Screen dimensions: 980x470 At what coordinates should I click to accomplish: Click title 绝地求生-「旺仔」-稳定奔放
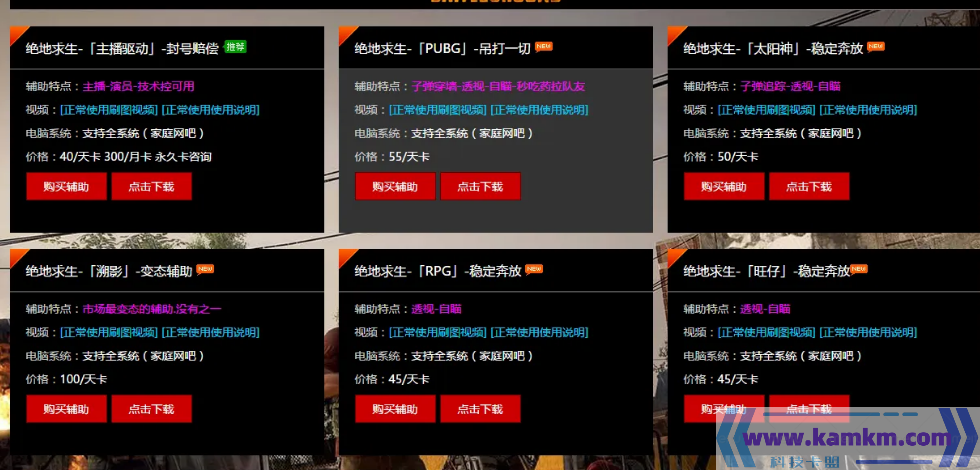coord(766,271)
